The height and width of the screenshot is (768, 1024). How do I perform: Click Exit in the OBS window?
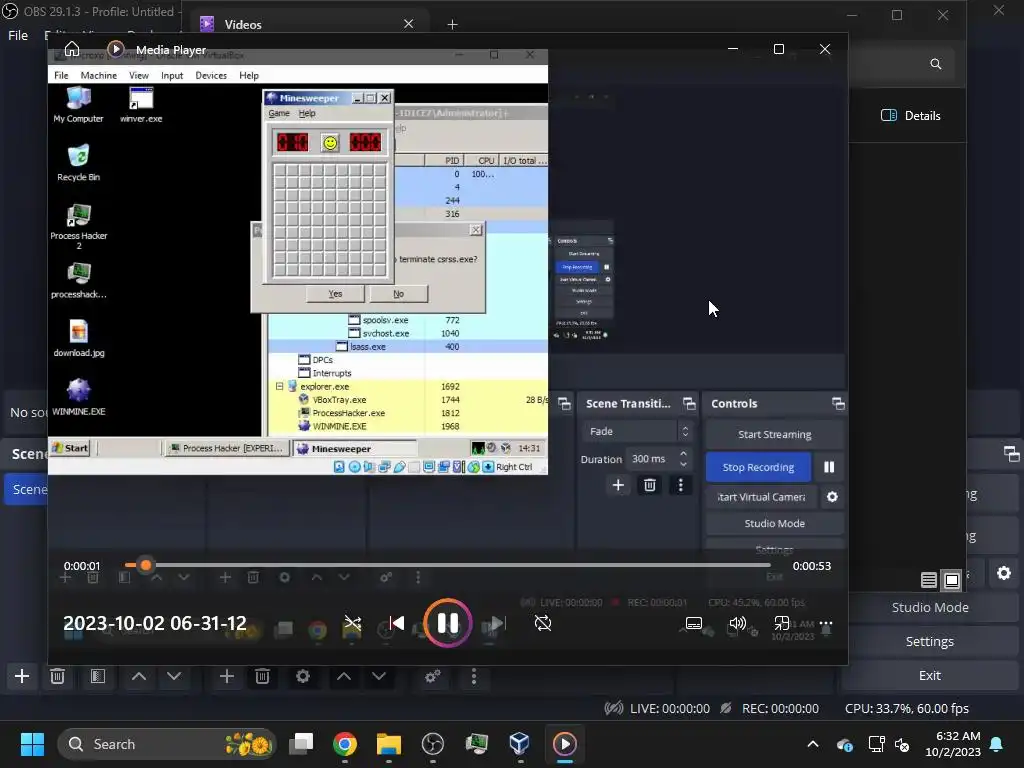(930, 675)
